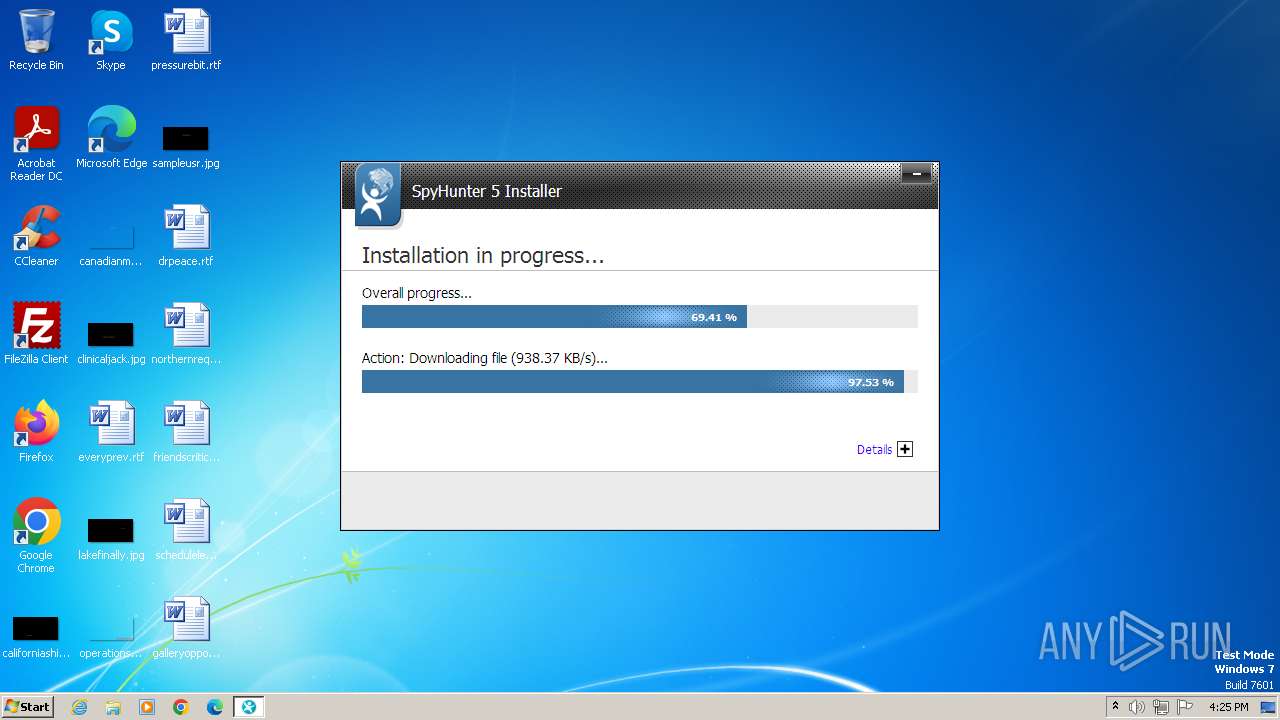Image resolution: width=1280 pixels, height=720 pixels.
Task: Open Chrome from the taskbar
Action: point(181,707)
